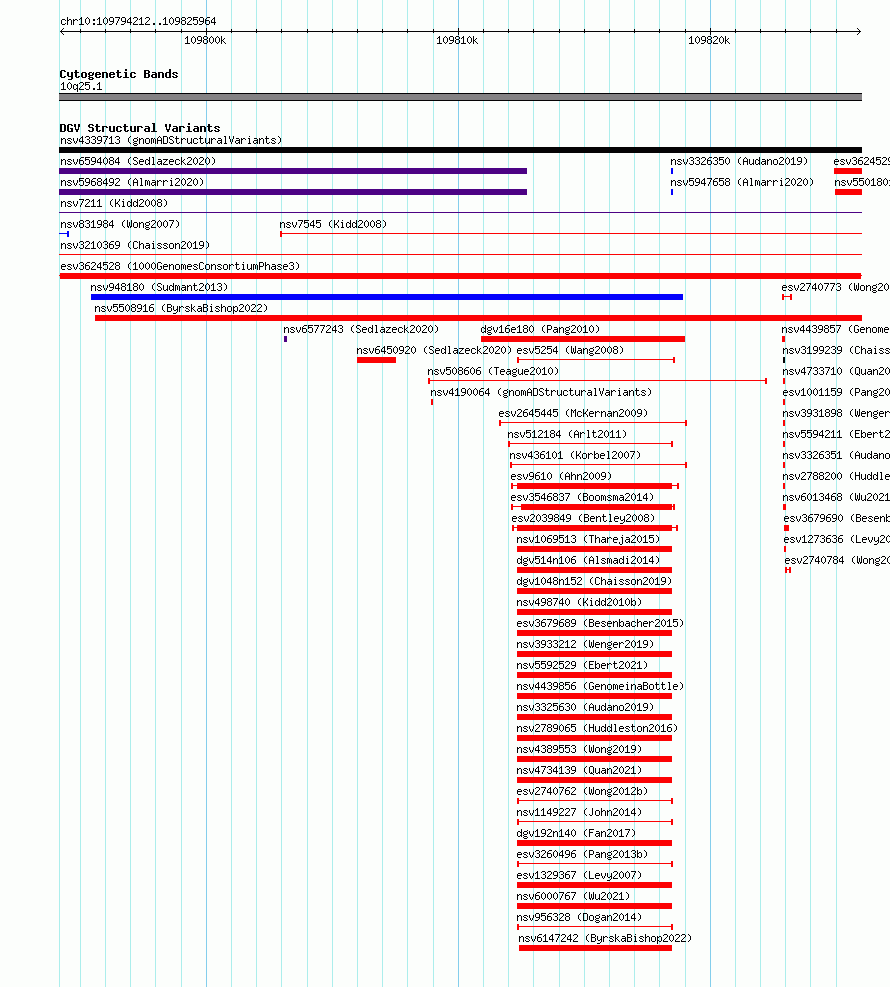The image size is (890, 987).
Task: Select nsv1069513 (Thareja2015) label
Action: (x=589, y=539)
